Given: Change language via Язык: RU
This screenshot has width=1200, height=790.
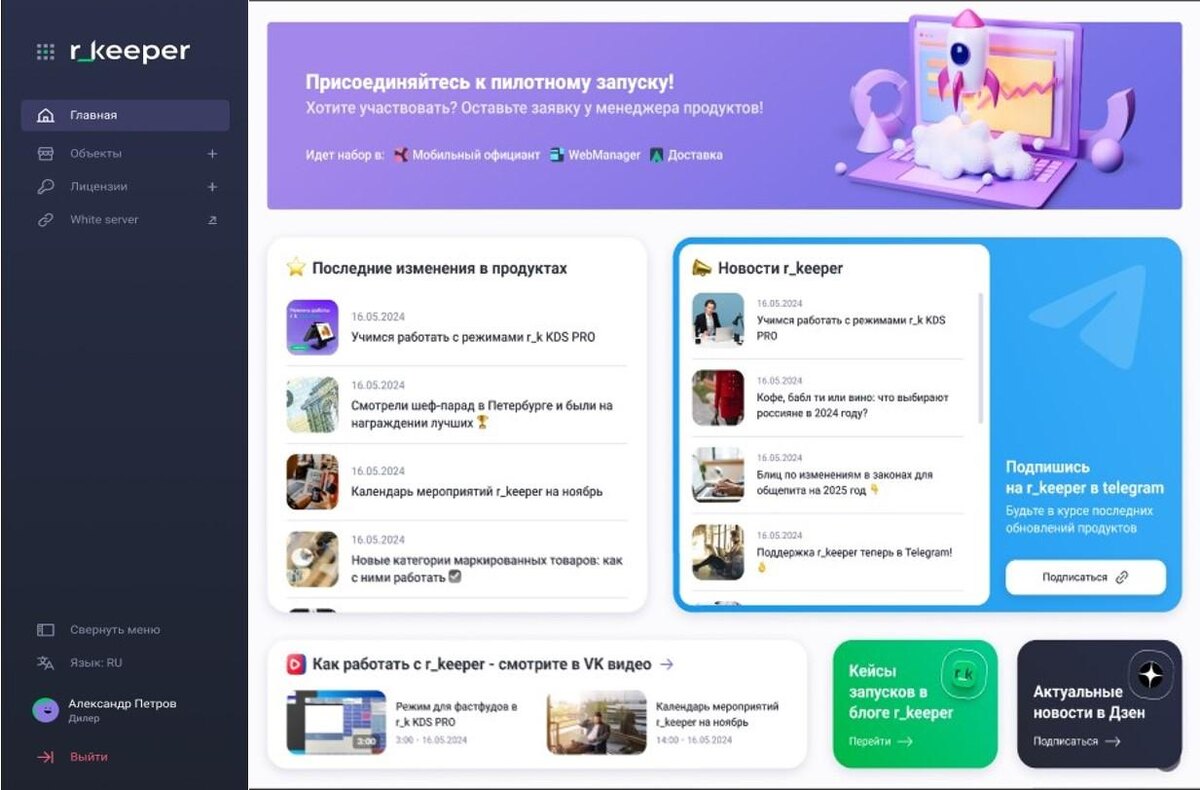Looking at the screenshot, I should pyautogui.click(x=96, y=663).
